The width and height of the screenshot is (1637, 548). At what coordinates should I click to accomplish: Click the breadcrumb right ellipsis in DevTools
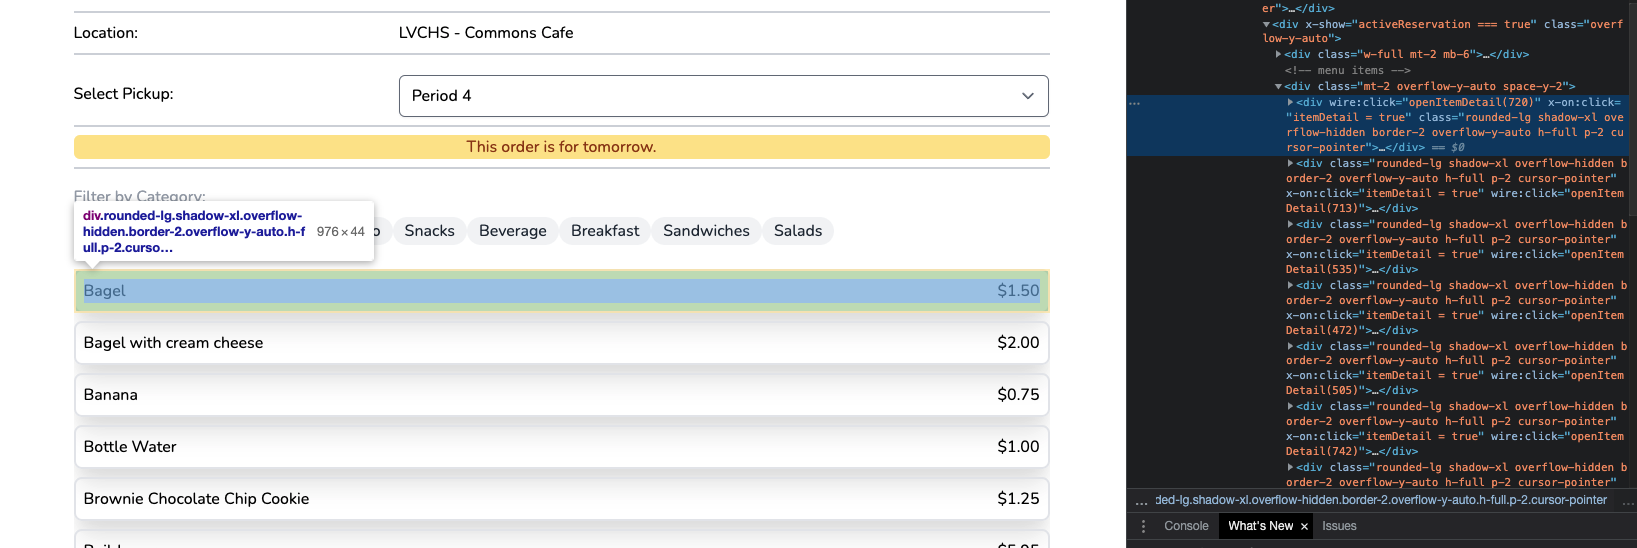1627,501
